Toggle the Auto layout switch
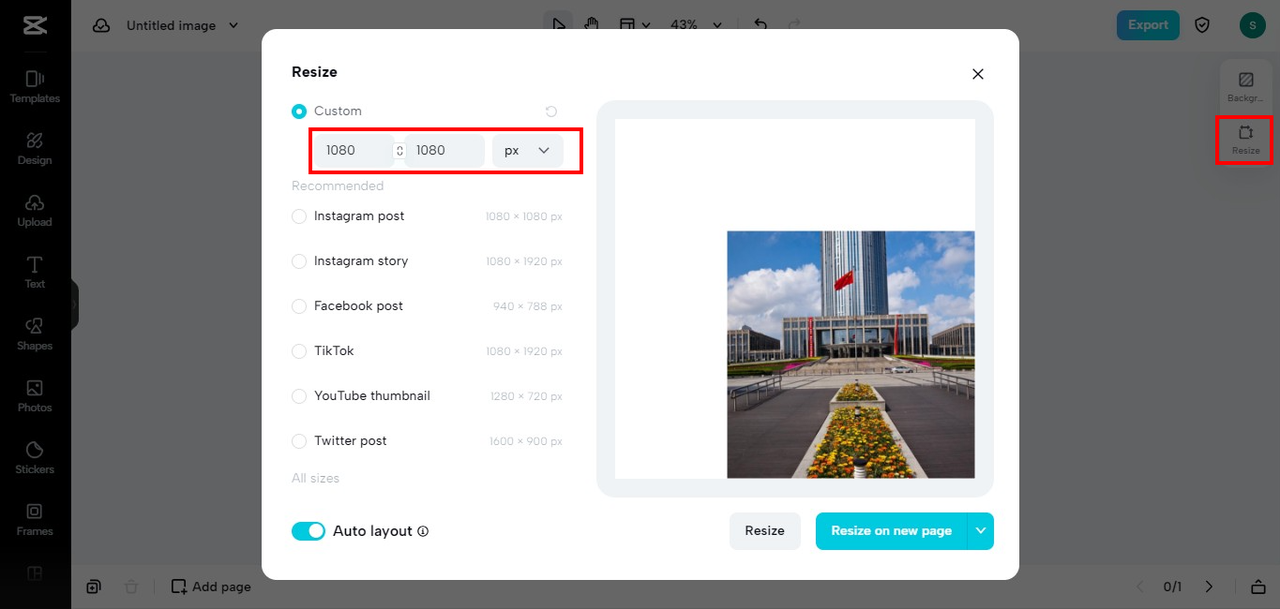This screenshot has height=609, width=1280. pyautogui.click(x=309, y=531)
